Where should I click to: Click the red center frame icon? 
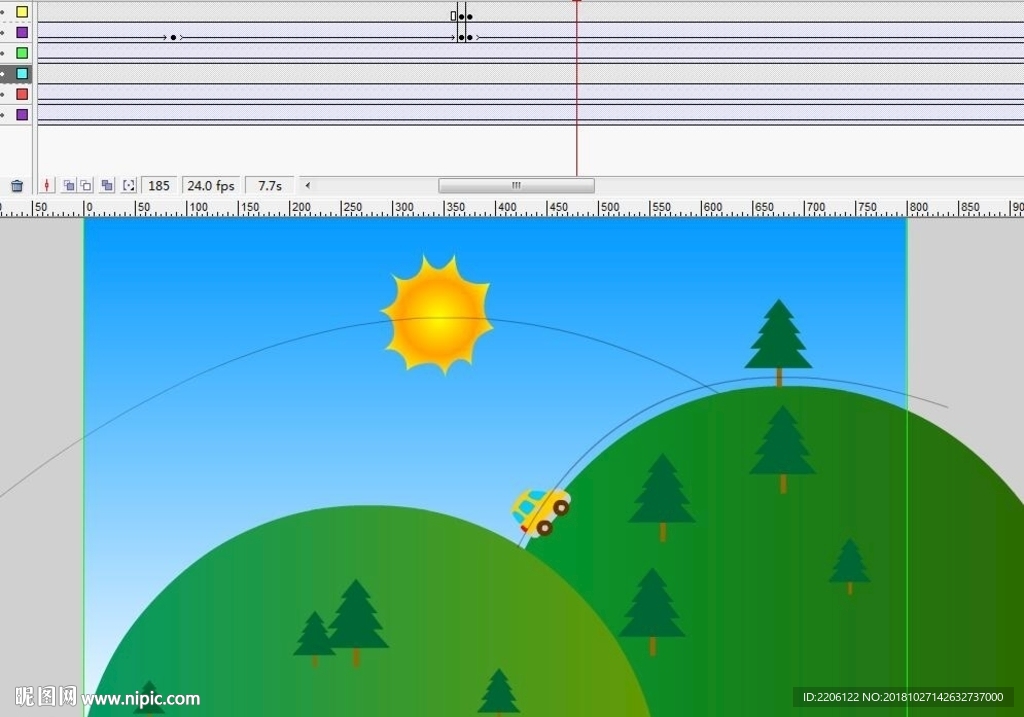pyautogui.click(x=46, y=185)
